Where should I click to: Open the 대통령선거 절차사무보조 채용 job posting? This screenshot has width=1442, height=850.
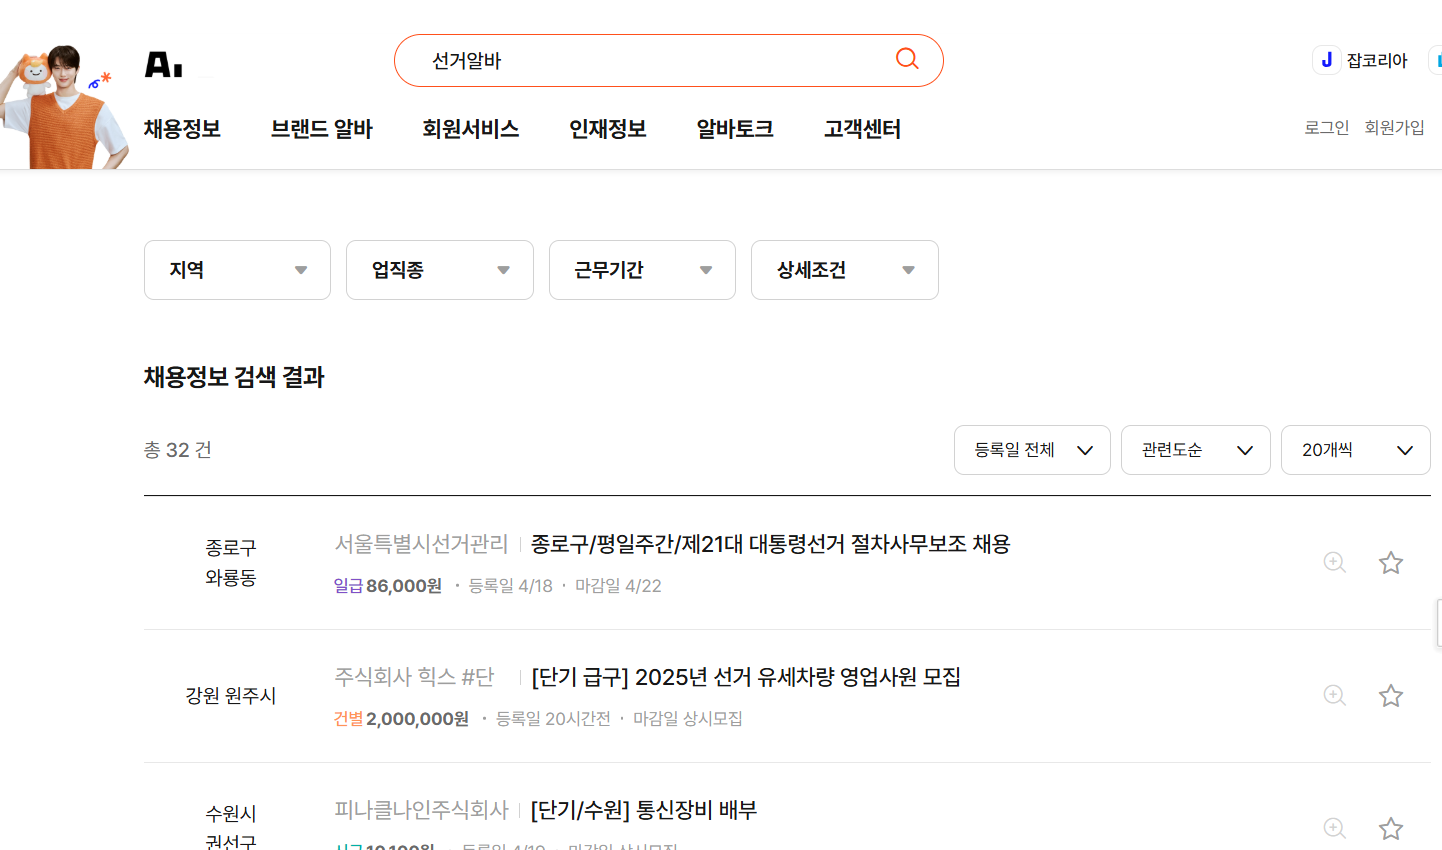(x=768, y=544)
